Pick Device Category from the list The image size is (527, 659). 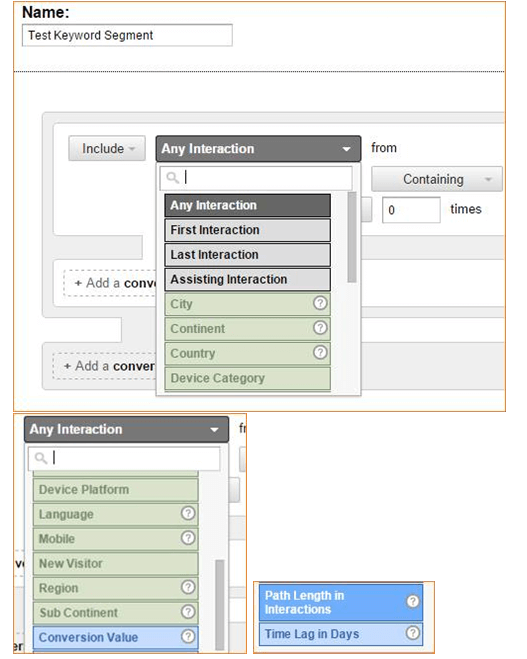(248, 378)
